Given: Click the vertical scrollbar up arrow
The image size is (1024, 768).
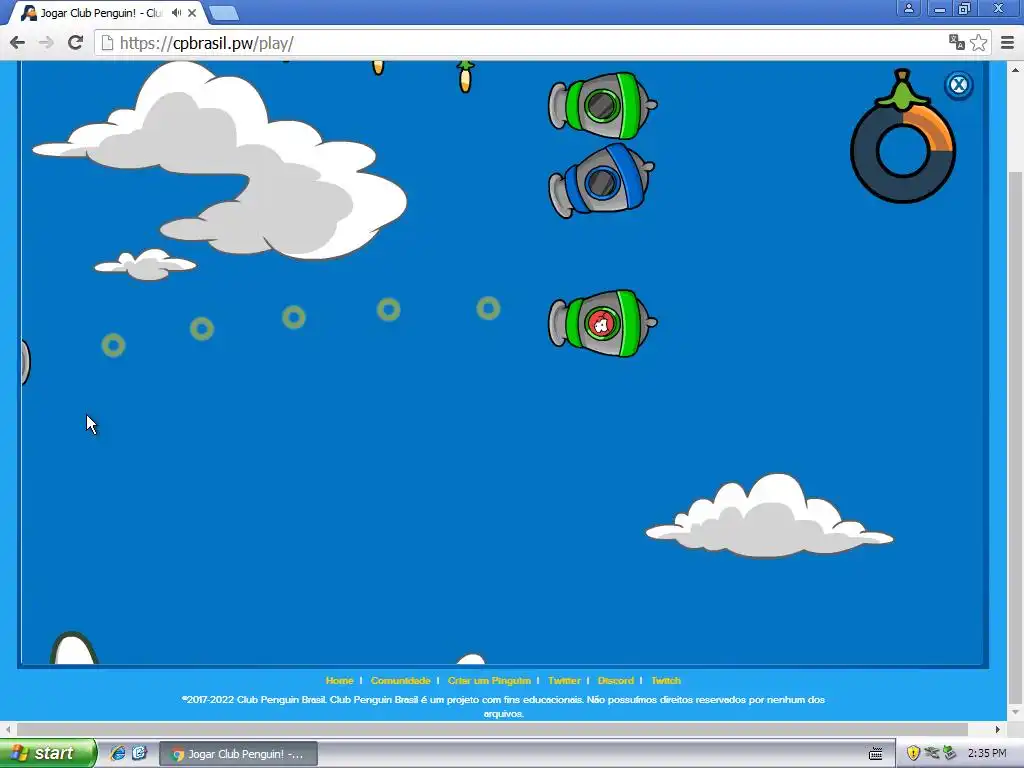Looking at the screenshot, I should (1015, 69).
